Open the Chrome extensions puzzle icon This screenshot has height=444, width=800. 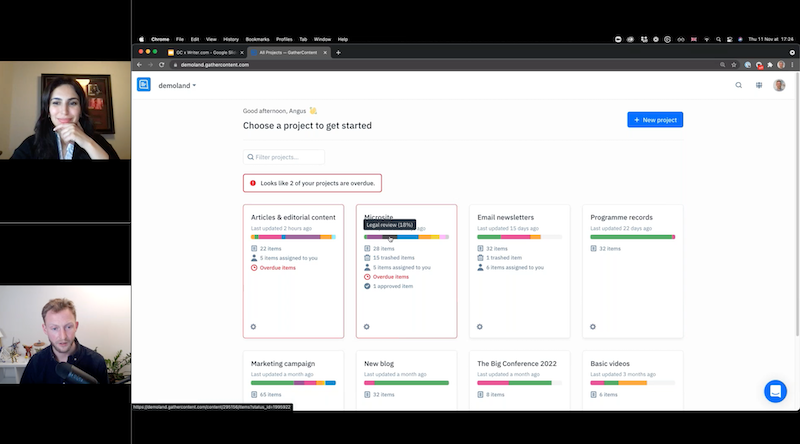coord(770,65)
